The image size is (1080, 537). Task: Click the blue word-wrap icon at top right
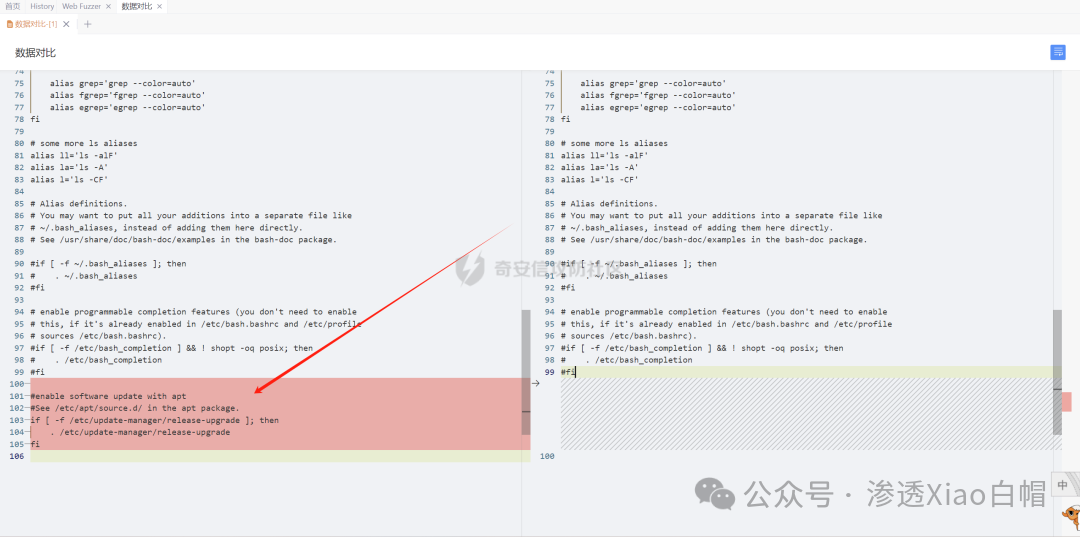tap(1058, 53)
